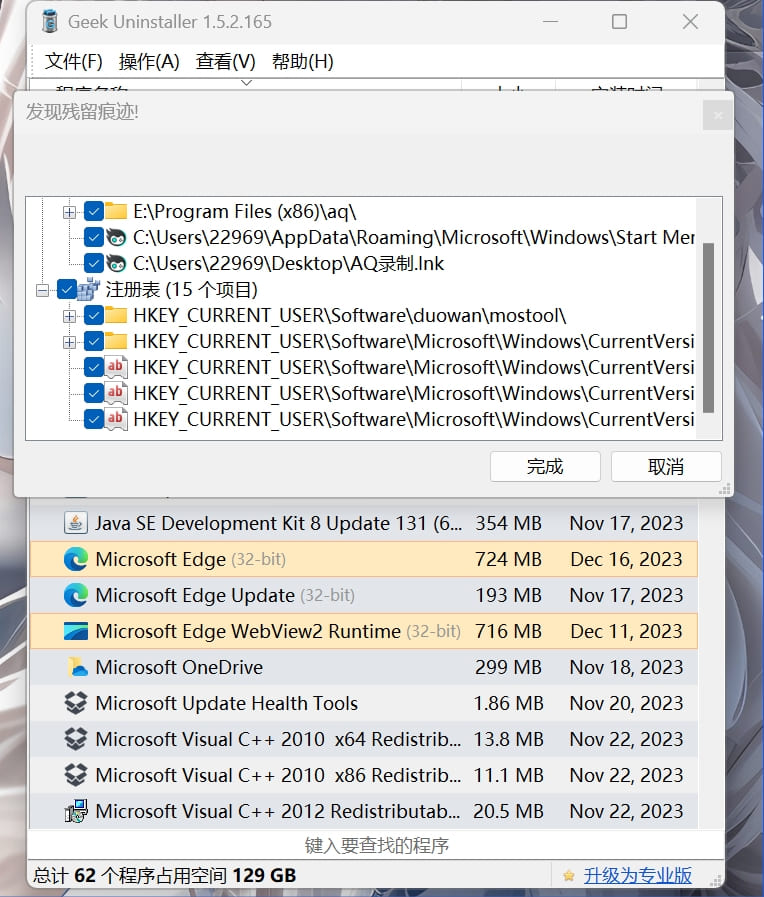This screenshot has width=764, height=897.
Task: Click the Microsoft Update Health Tools icon
Action: coord(76,703)
